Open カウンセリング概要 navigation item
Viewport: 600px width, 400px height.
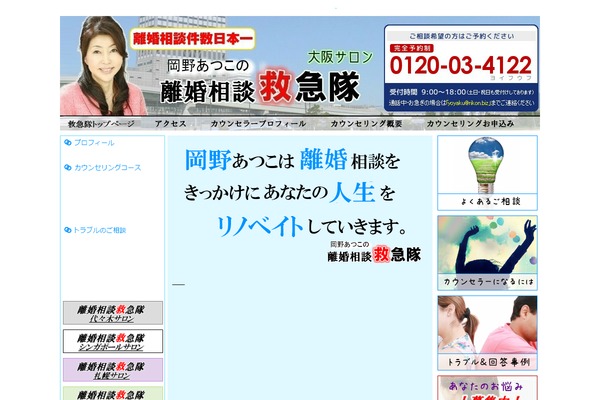pyautogui.click(x=366, y=124)
